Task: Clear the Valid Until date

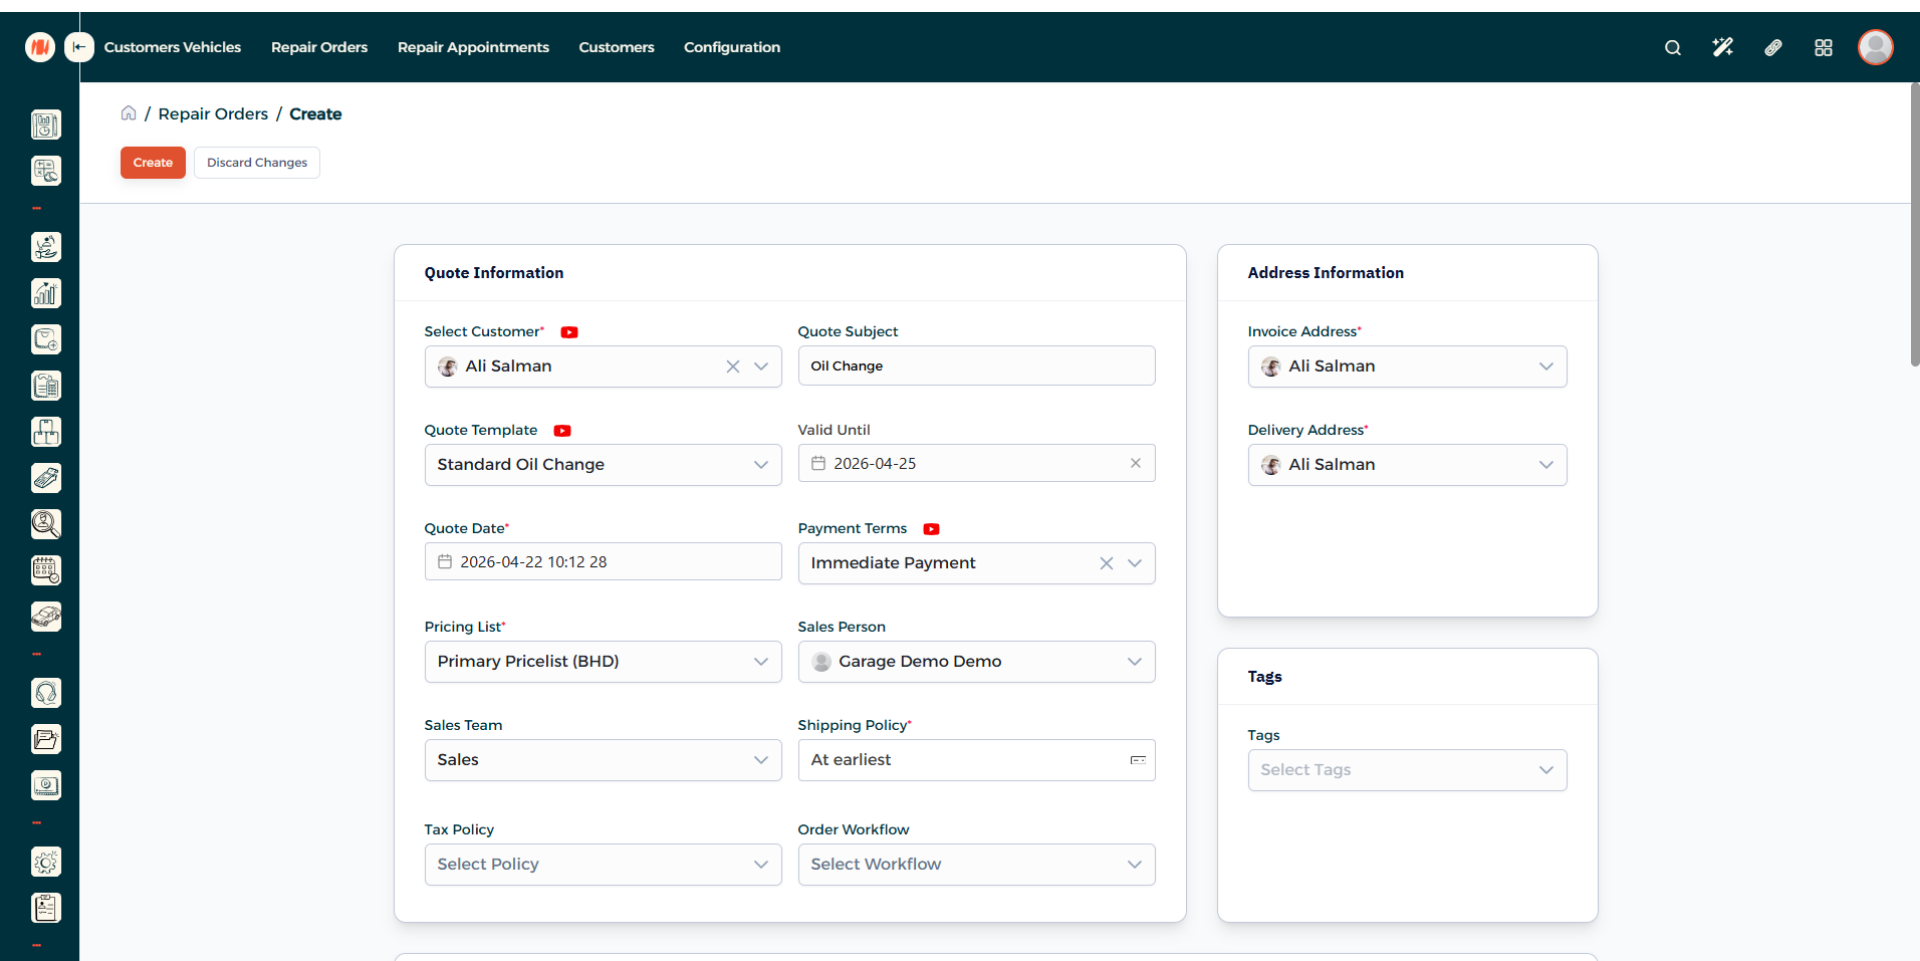Action: click(x=1135, y=463)
